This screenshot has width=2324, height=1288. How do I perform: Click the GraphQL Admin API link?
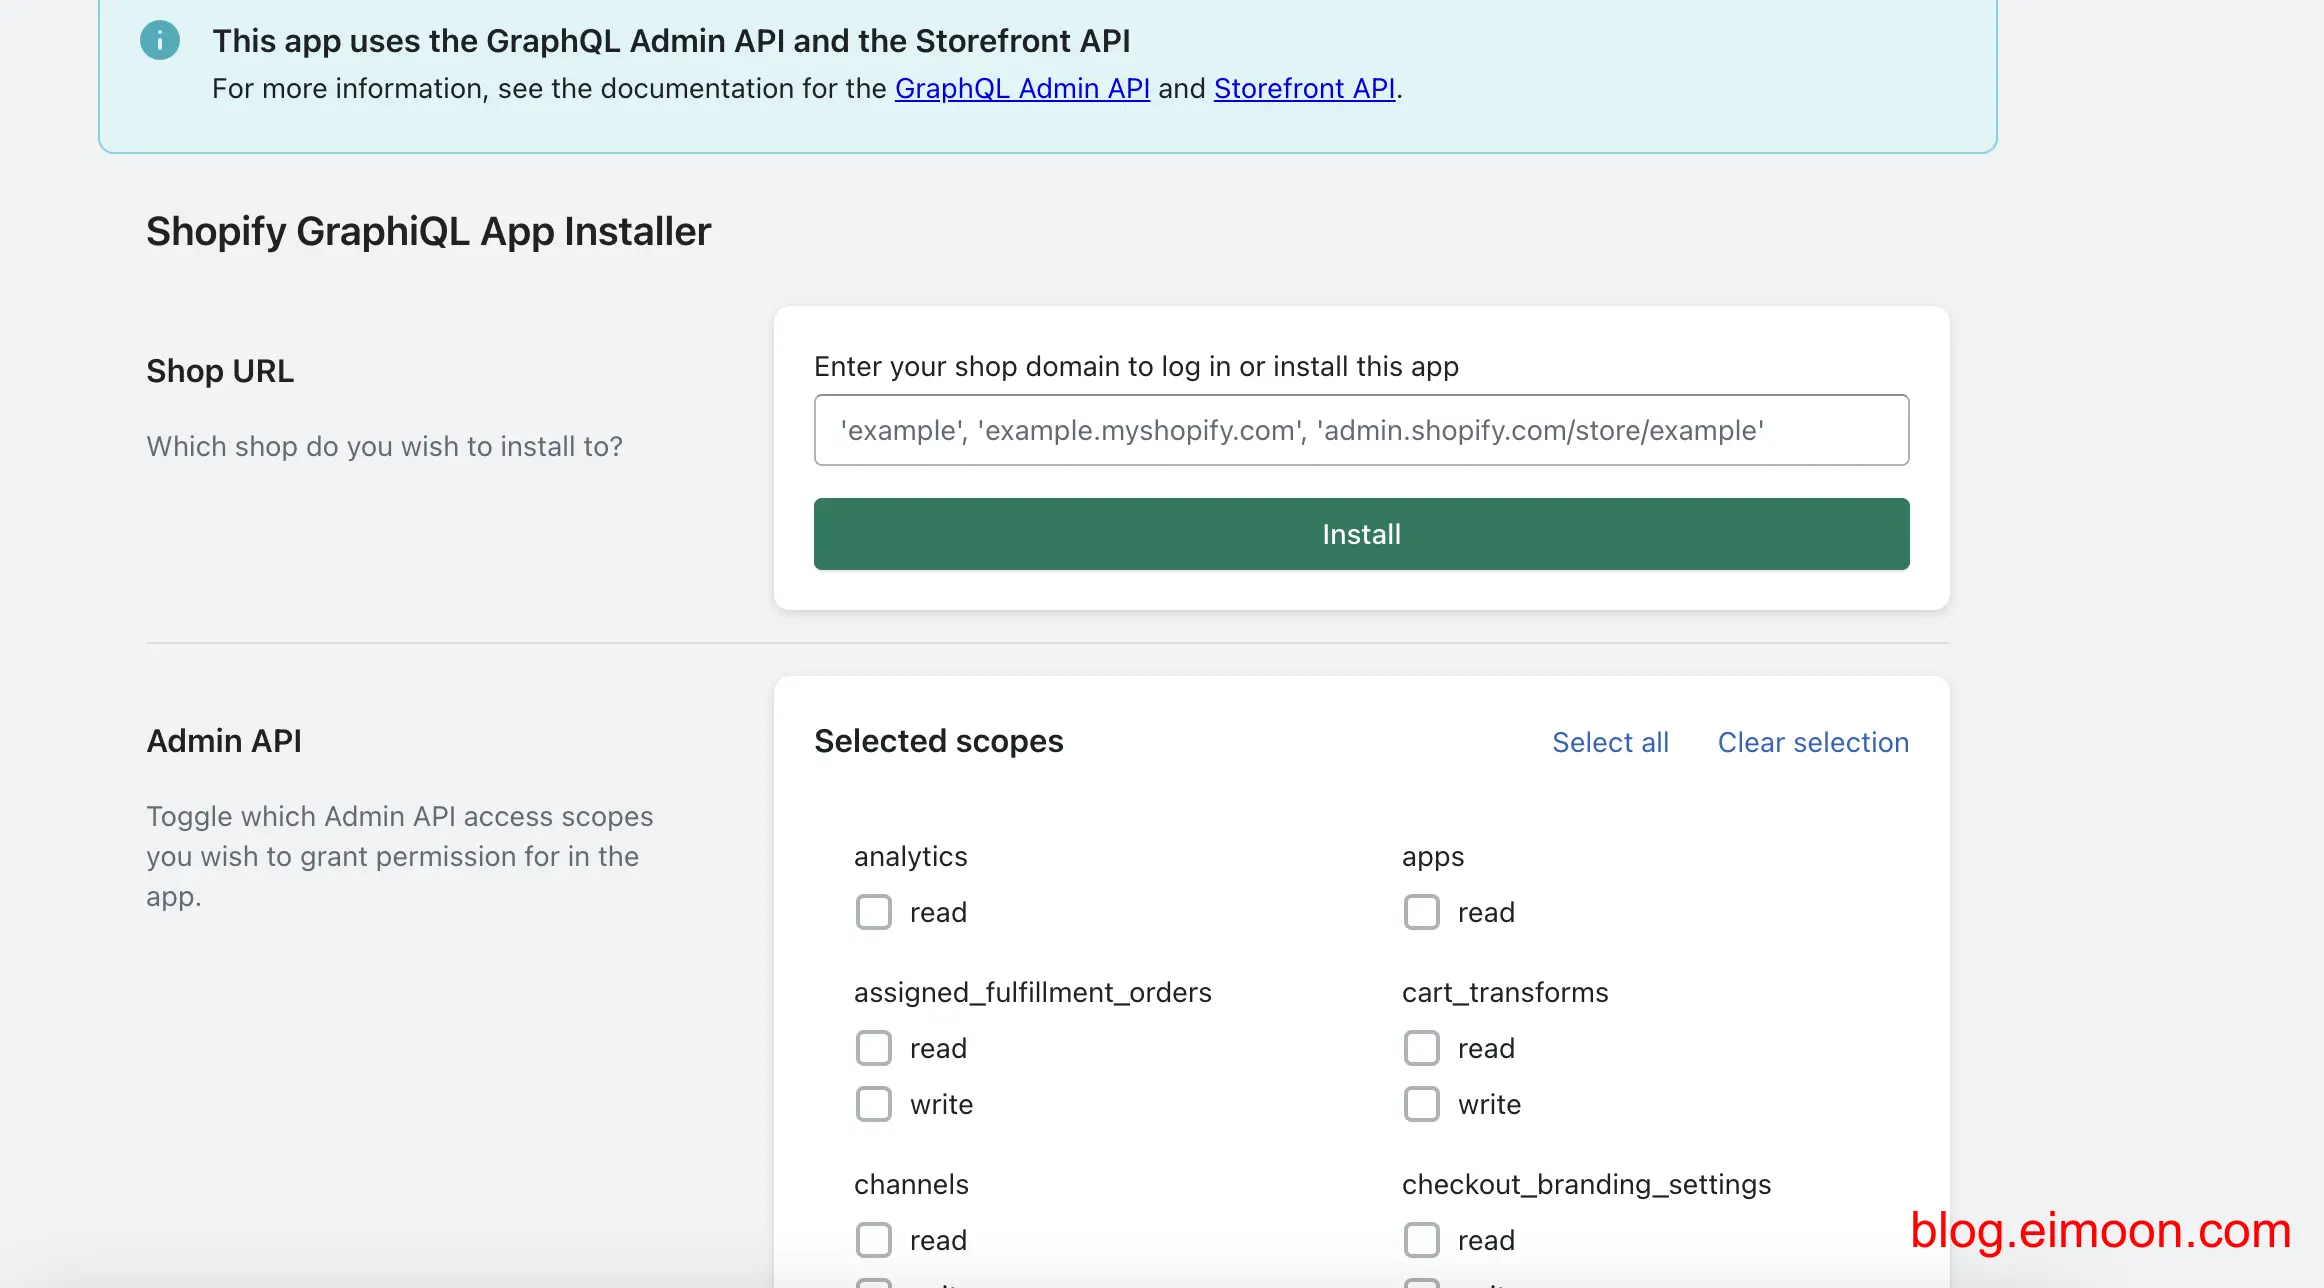[x=1022, y=87]
